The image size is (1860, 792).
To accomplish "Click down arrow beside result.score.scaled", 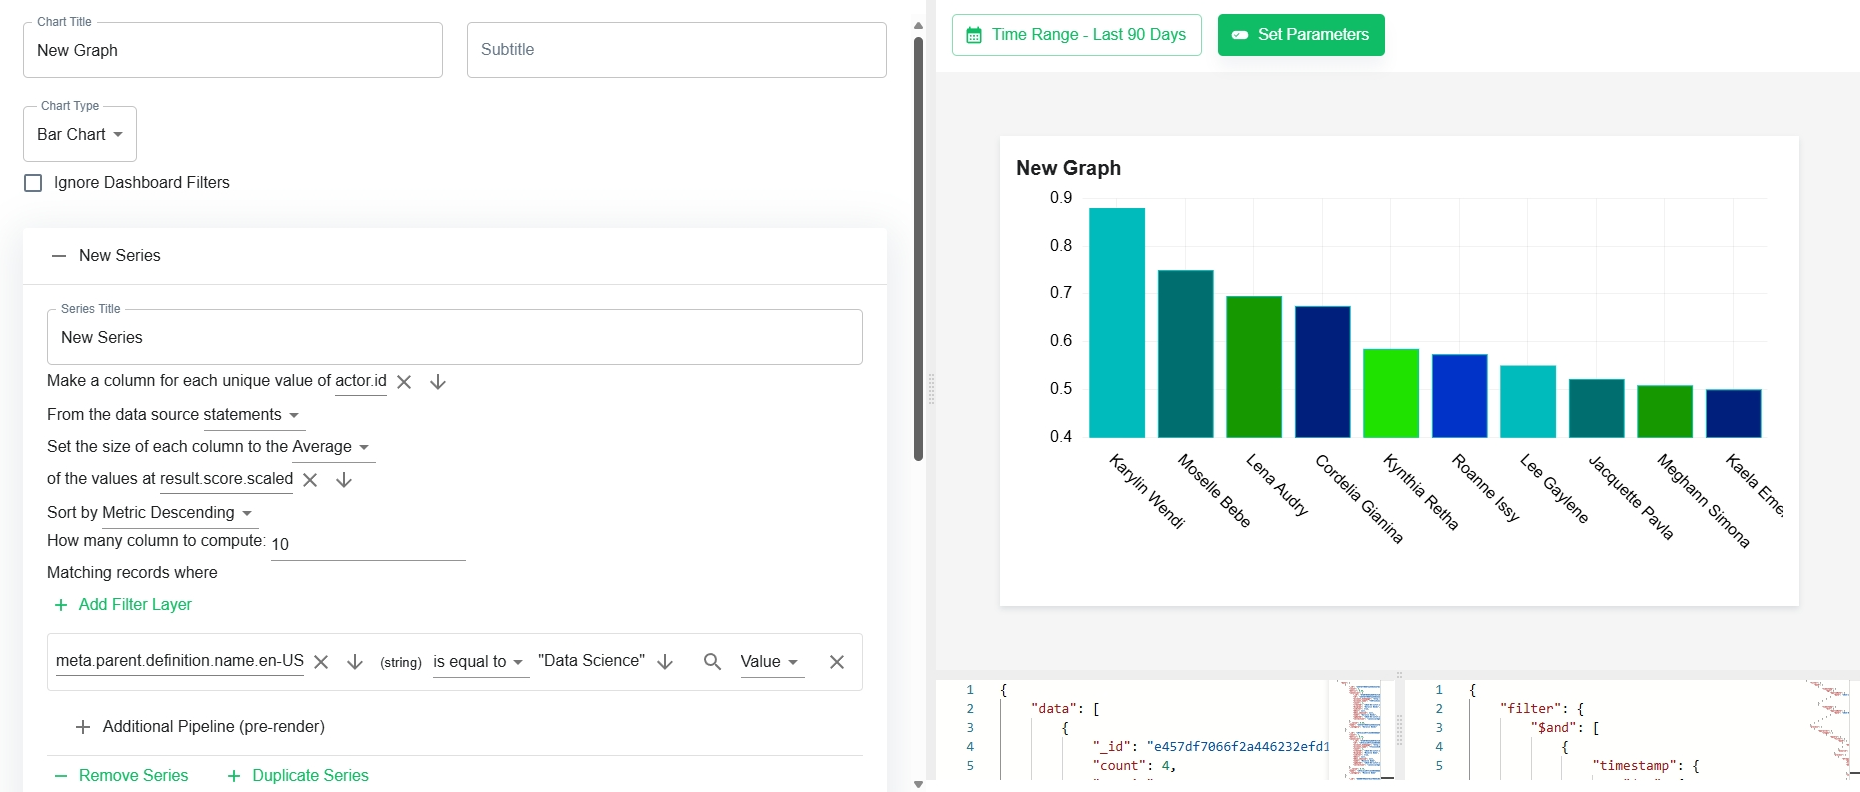I will 344,480.
